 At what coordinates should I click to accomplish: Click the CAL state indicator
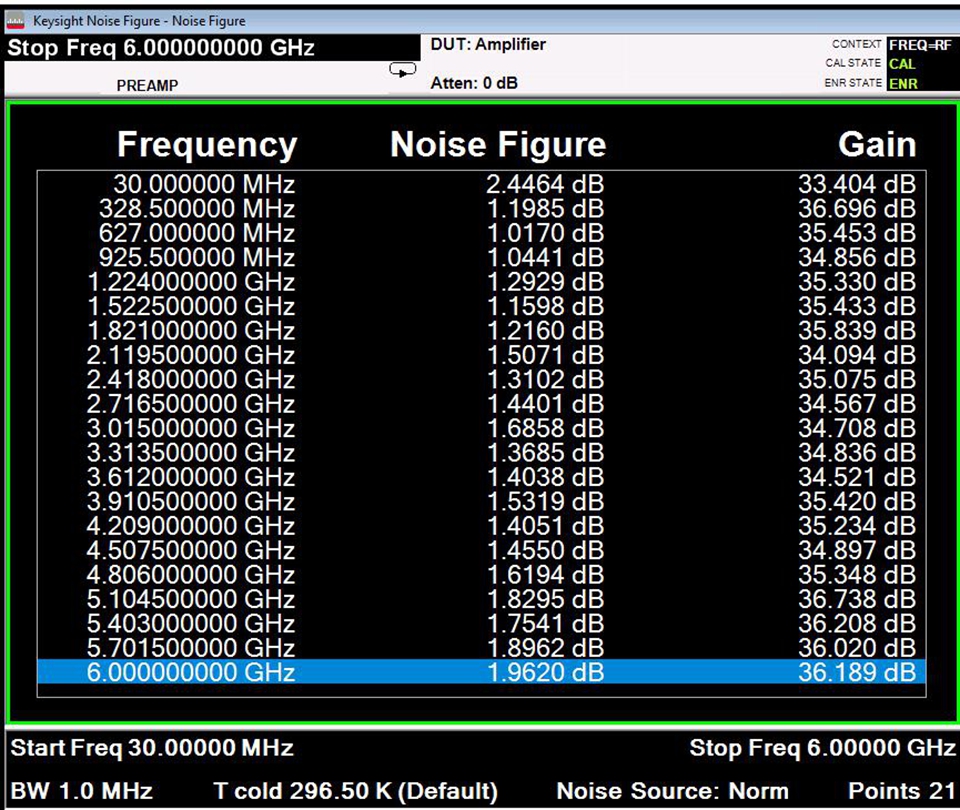click(x=901, y=64)
